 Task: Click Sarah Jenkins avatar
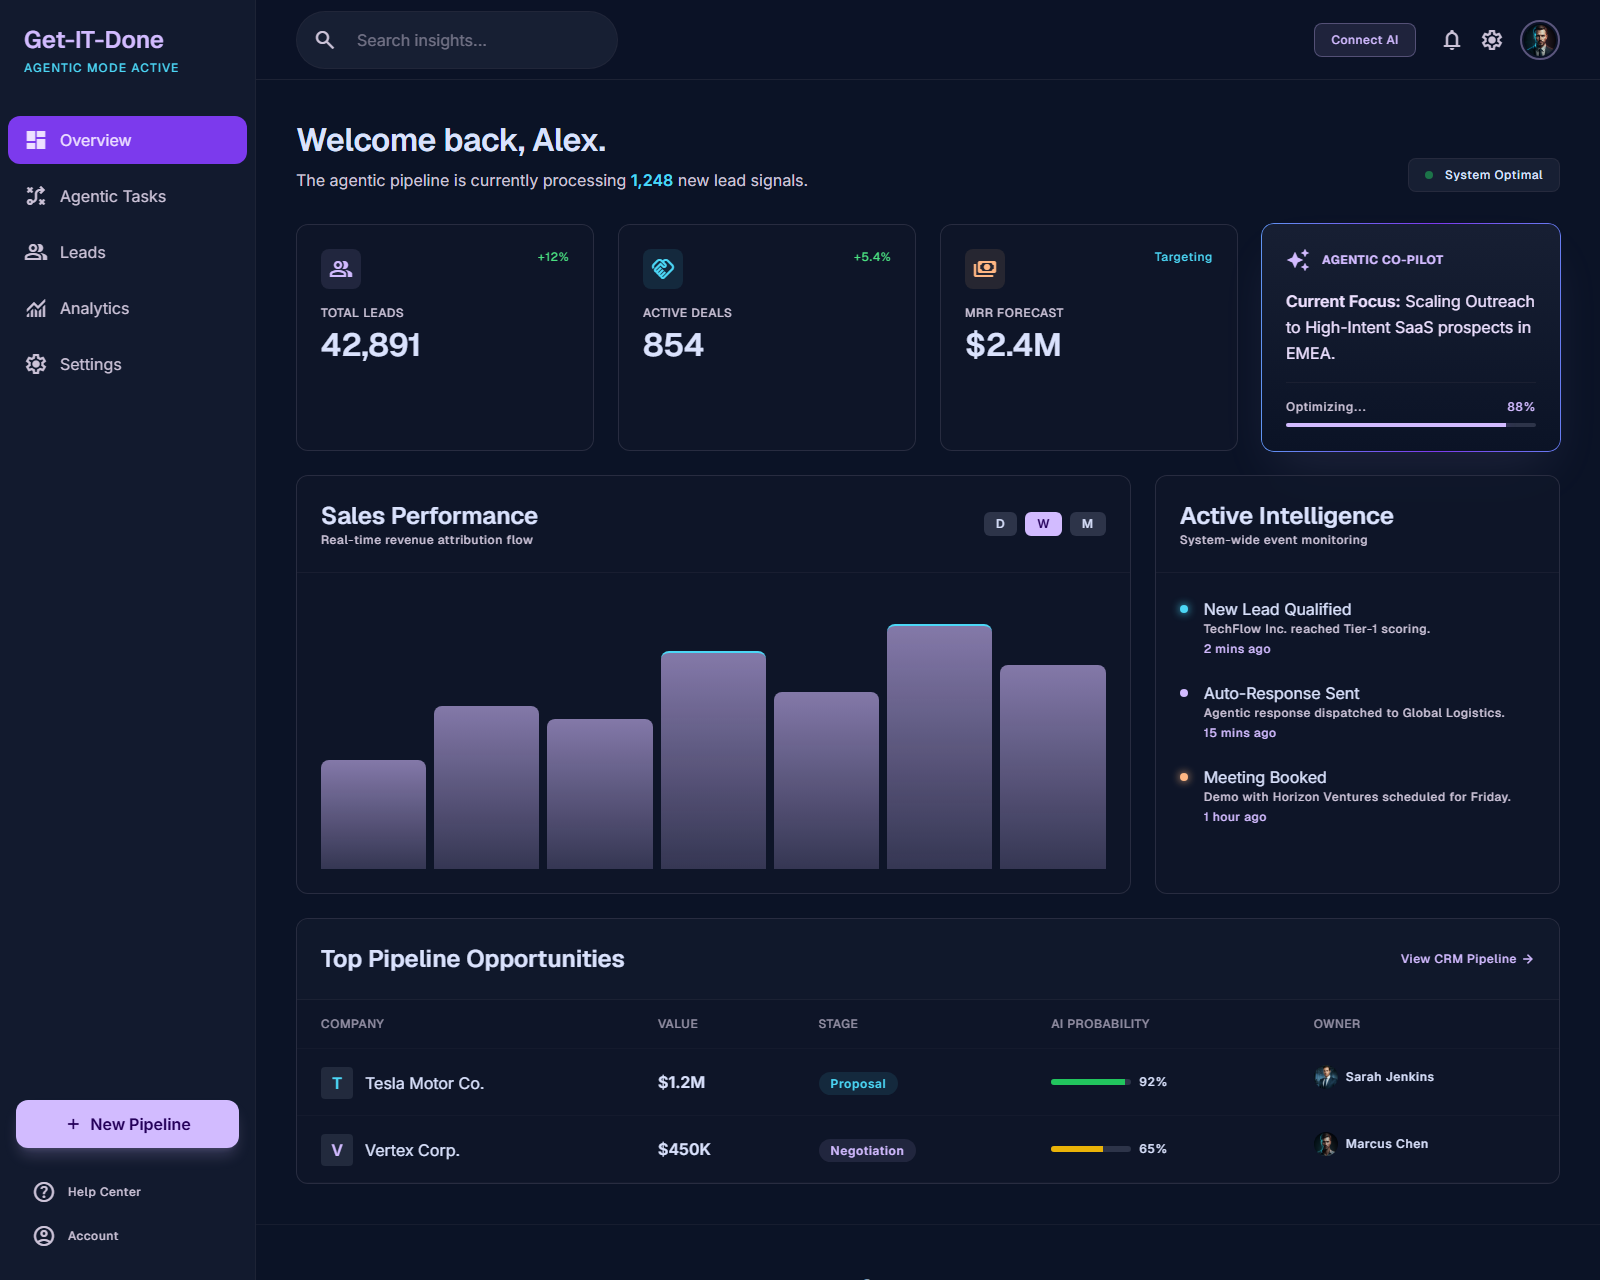[1326, 1077]
